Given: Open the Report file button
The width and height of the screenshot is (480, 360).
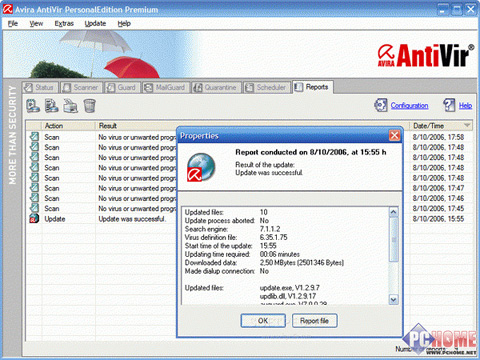Looking at the screenshot, I should (x=315, y=321).
